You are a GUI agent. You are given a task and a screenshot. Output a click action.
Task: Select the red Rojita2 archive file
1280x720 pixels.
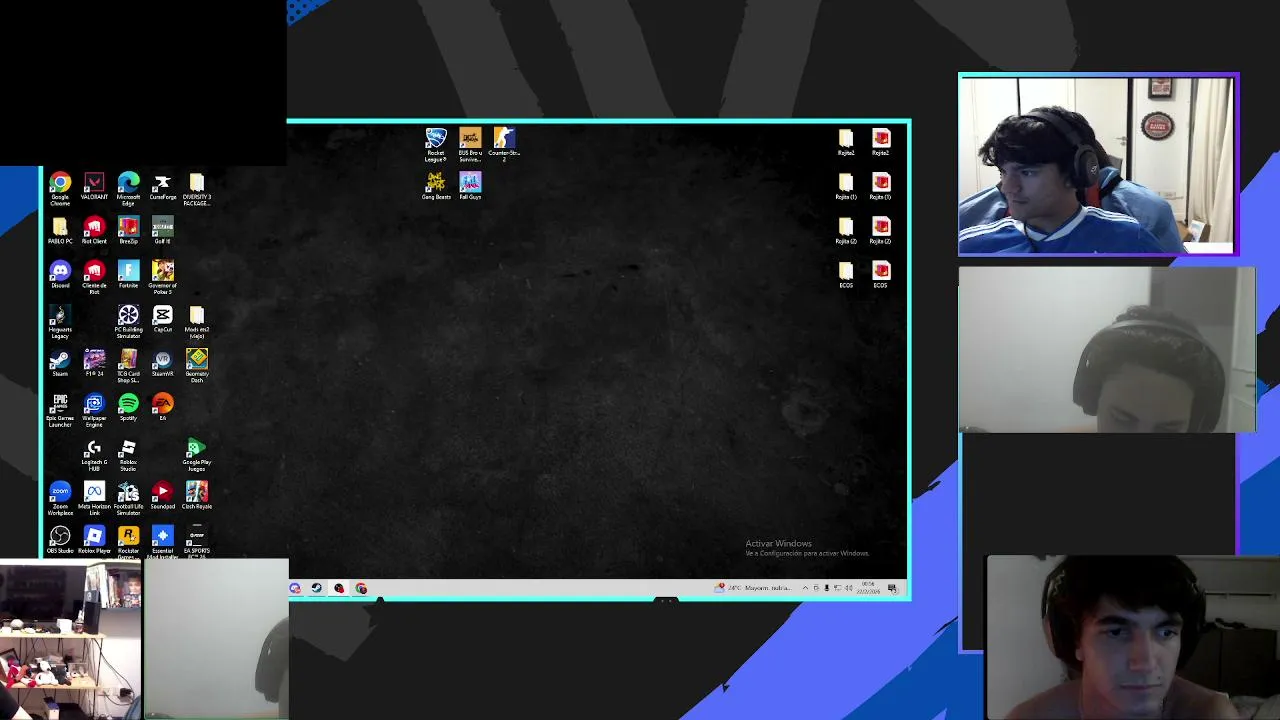coord(880,142)
